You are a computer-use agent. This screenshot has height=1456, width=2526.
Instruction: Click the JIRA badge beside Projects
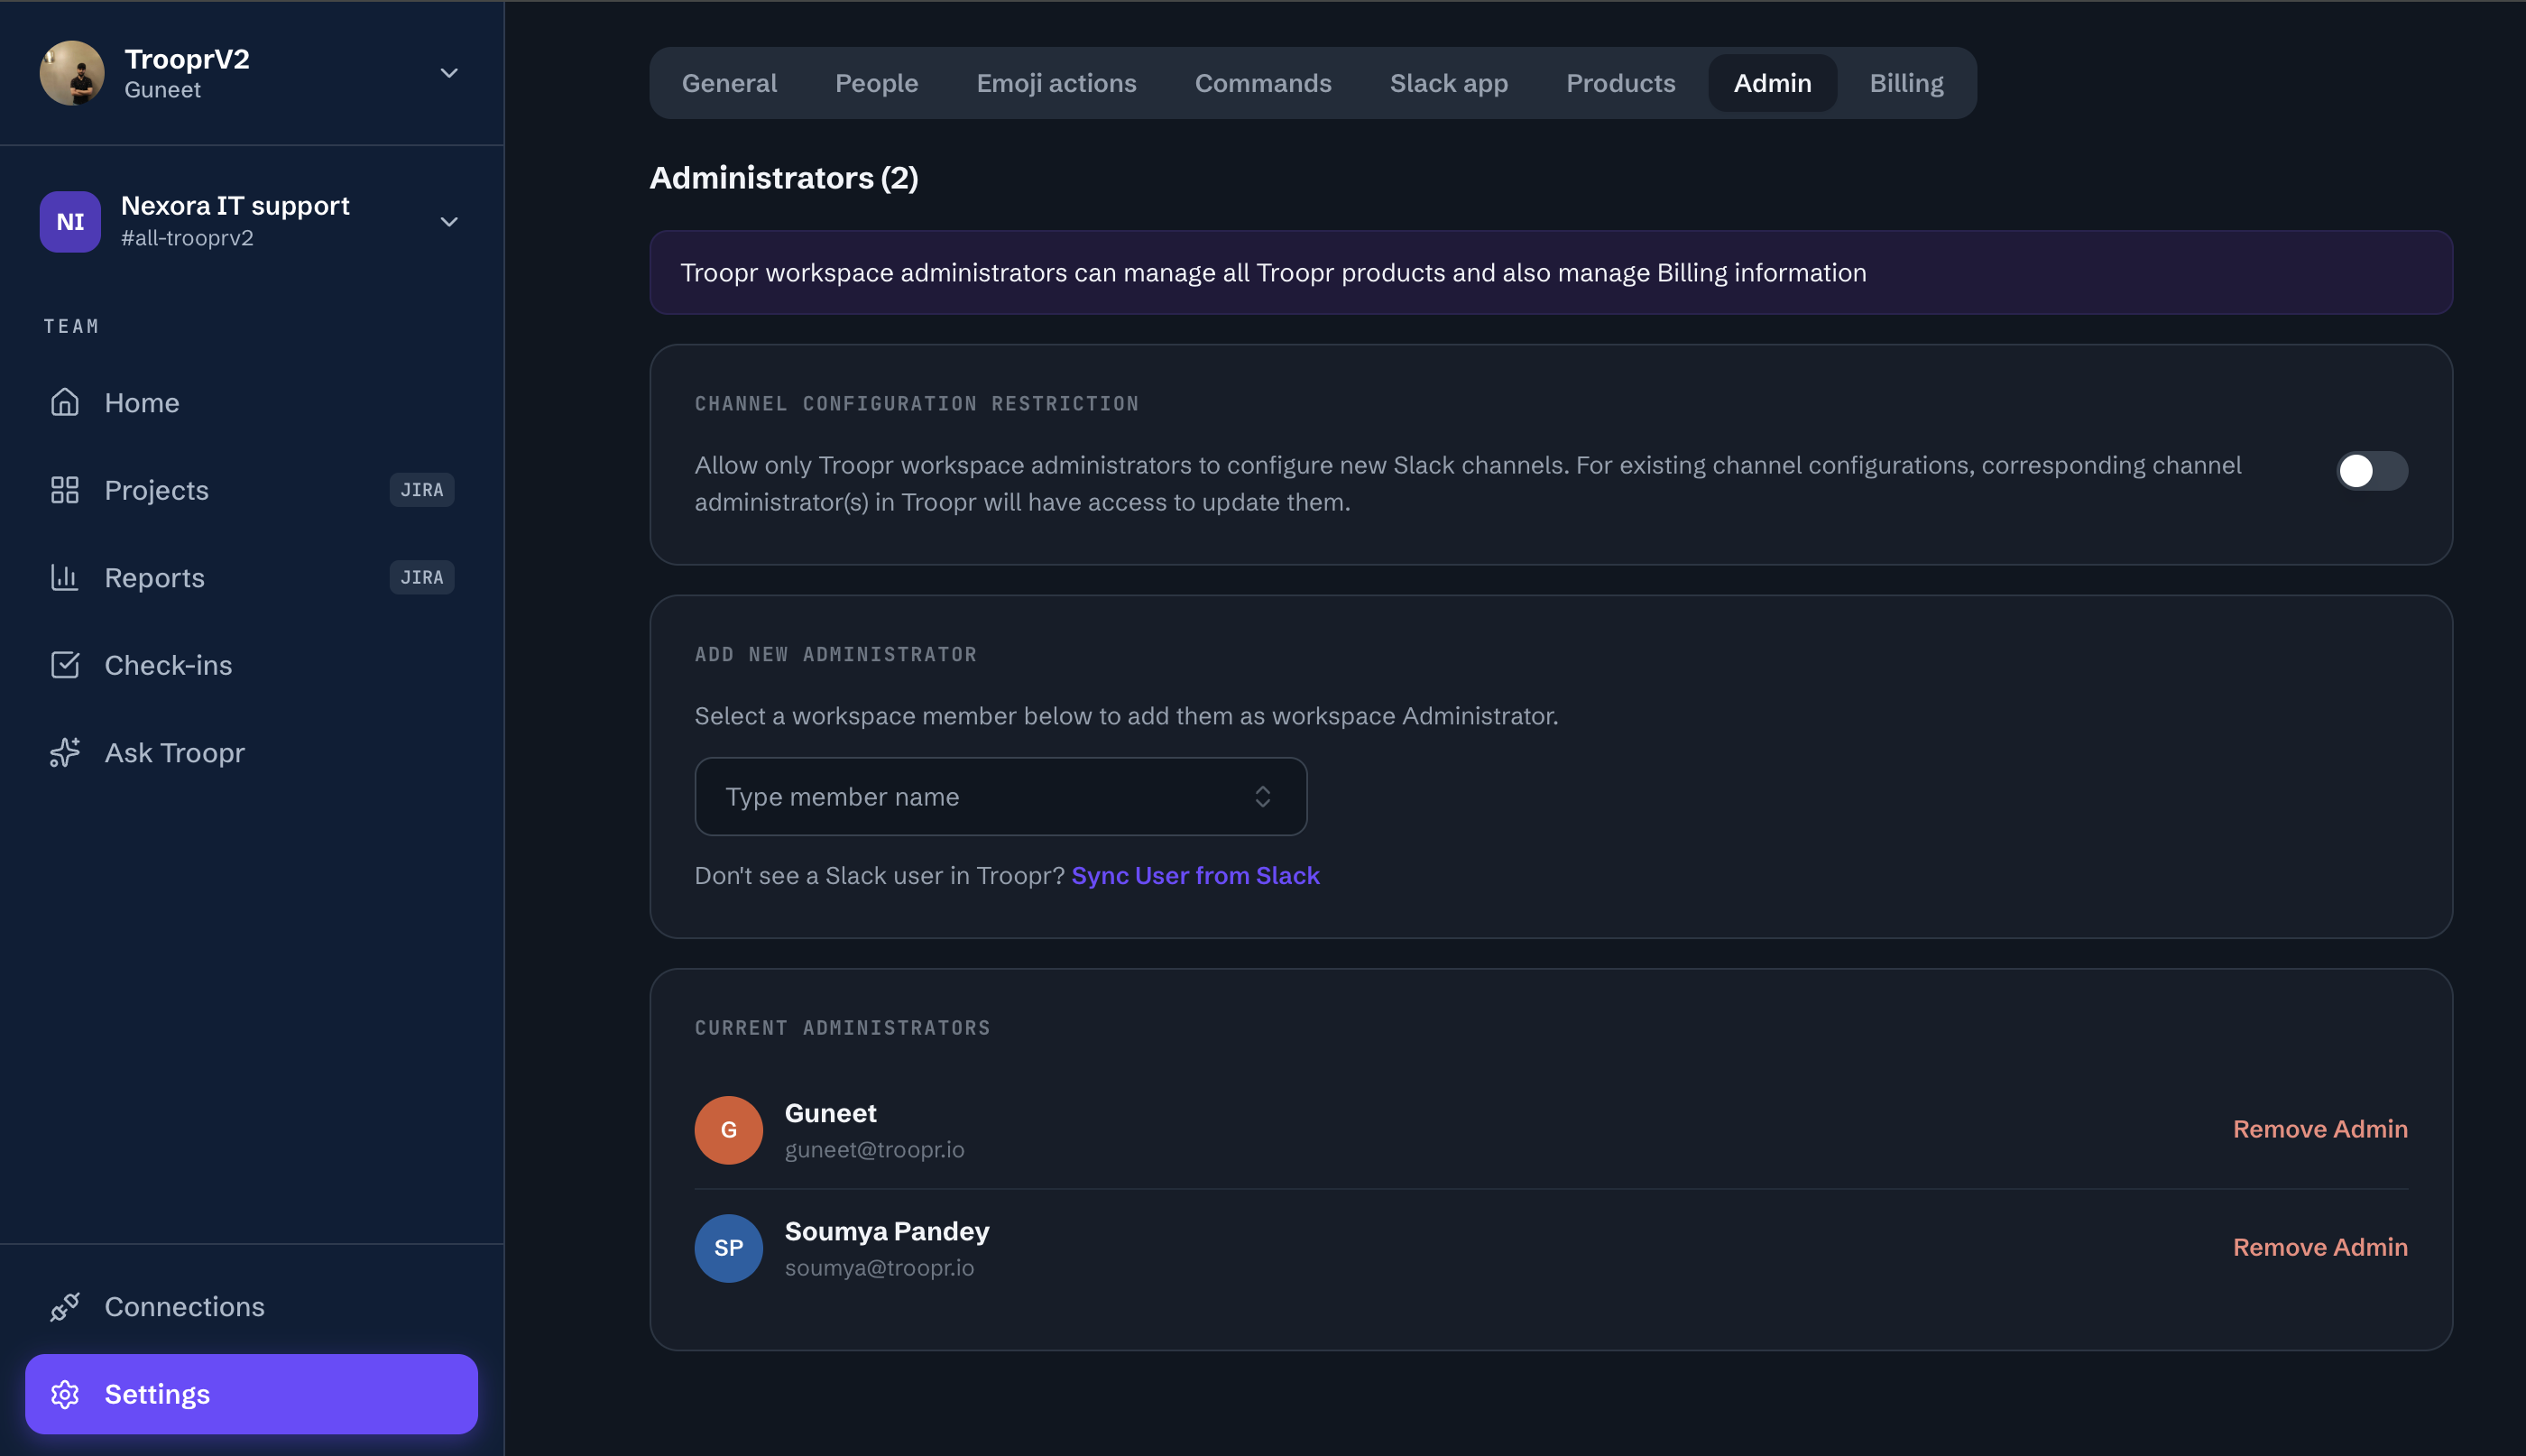coord(422,490)
